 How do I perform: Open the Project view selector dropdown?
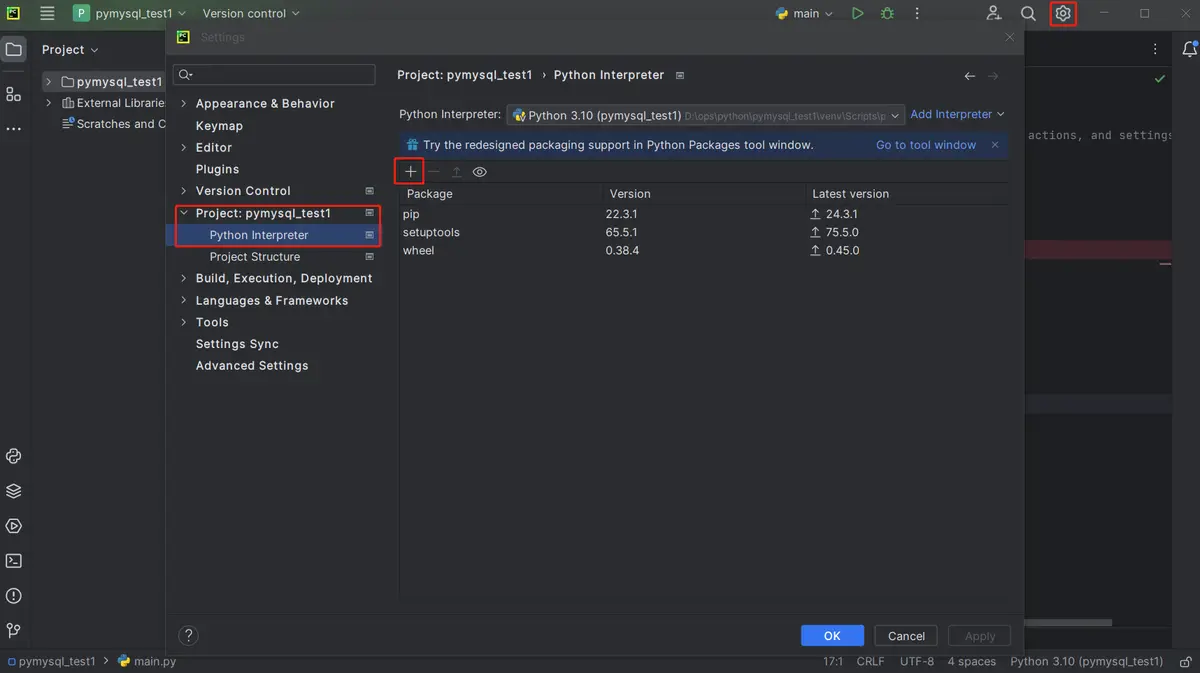coord(70,50)
